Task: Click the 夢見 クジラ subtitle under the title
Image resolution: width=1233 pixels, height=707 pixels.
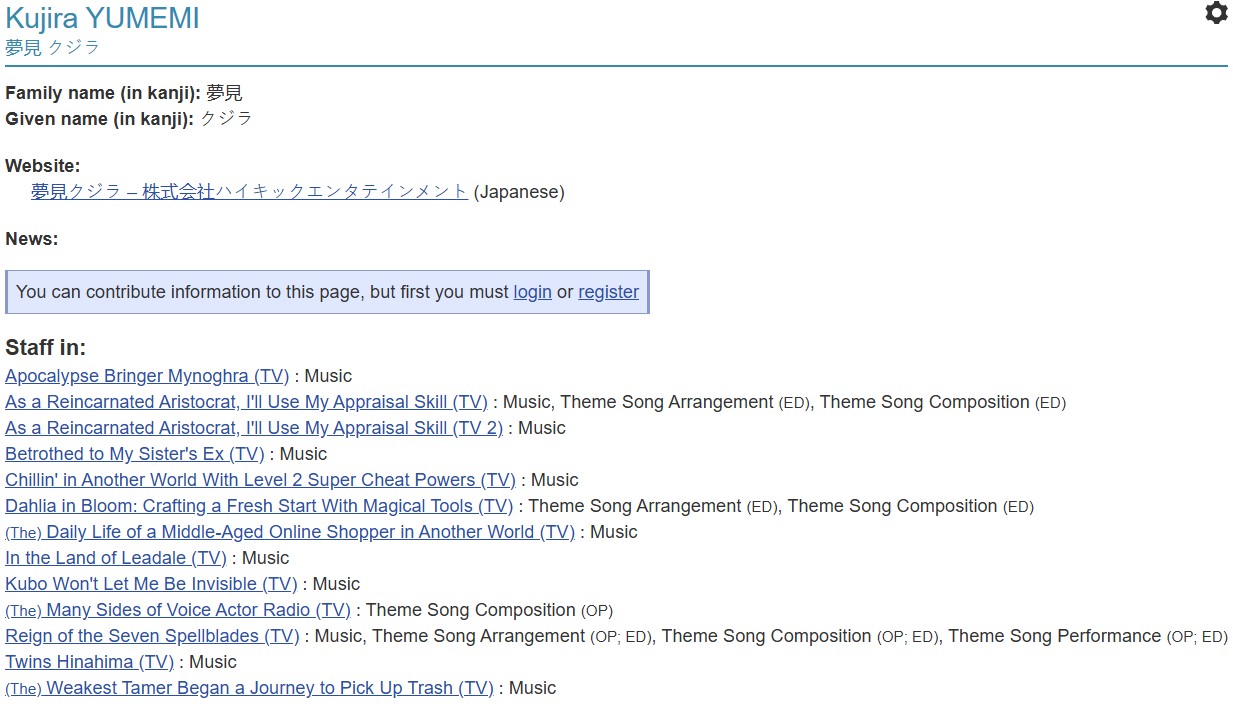Action: coord(53,47)
